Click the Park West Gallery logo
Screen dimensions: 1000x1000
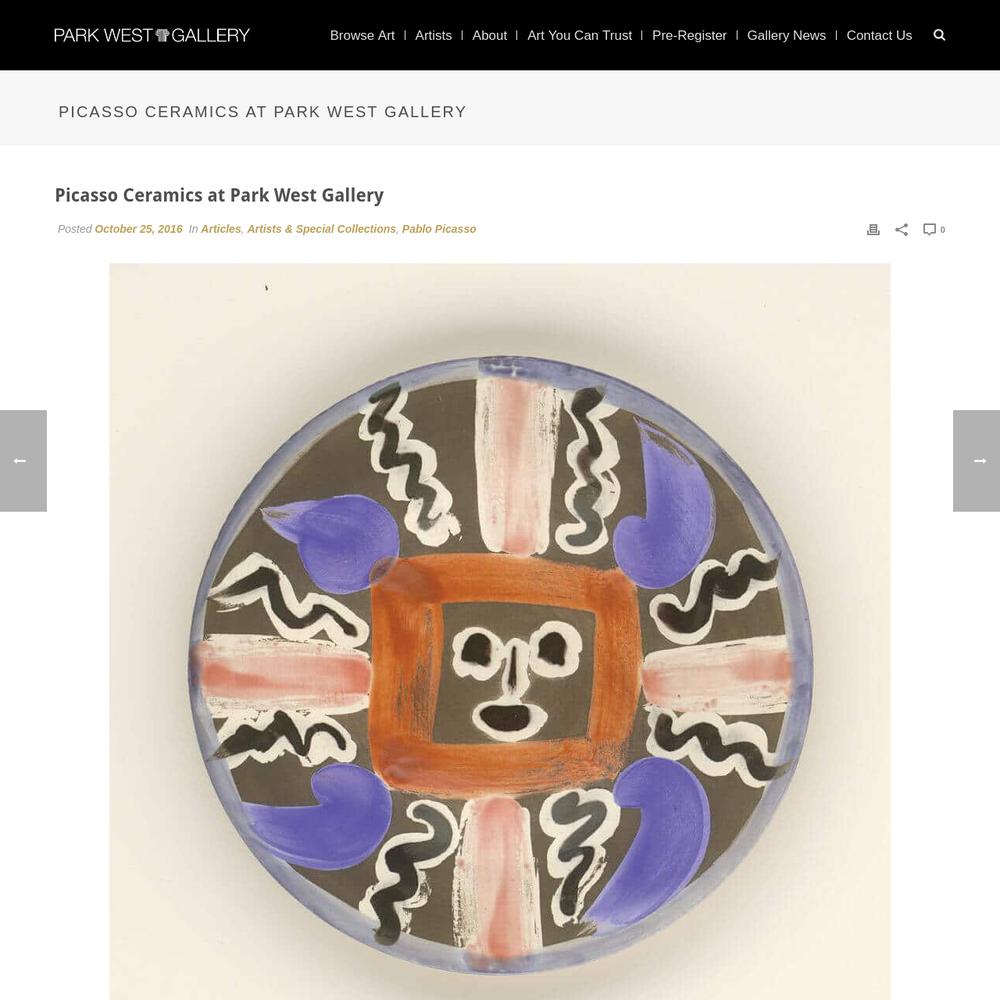(152, 35)
